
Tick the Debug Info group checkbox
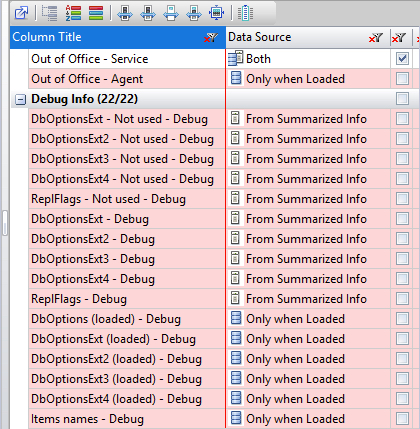pyautogui.click(x=402, y=99)
